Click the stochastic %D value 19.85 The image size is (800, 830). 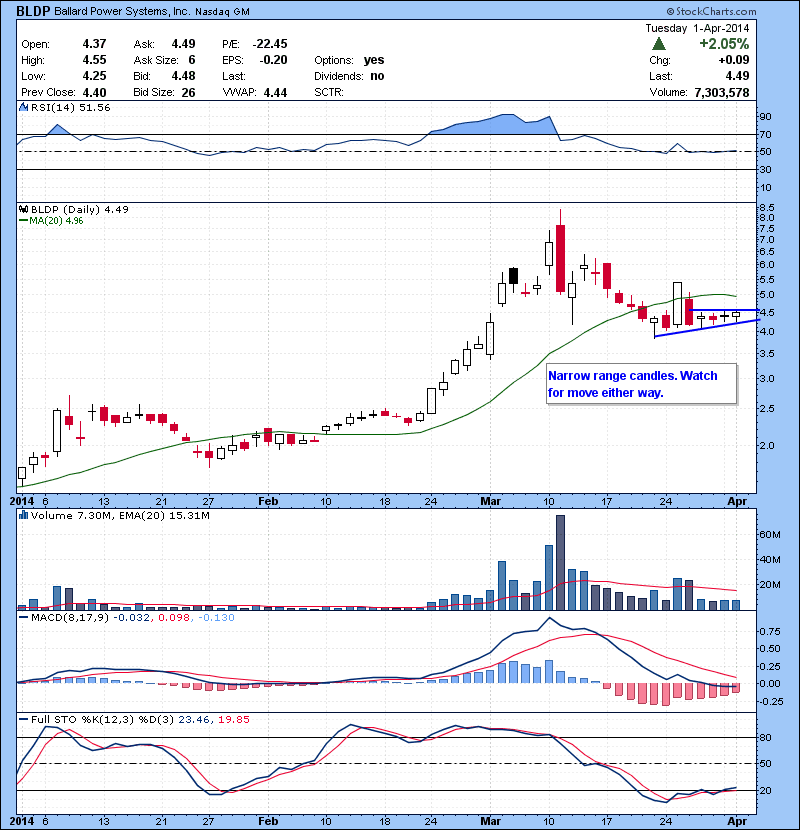coord(233,719)
